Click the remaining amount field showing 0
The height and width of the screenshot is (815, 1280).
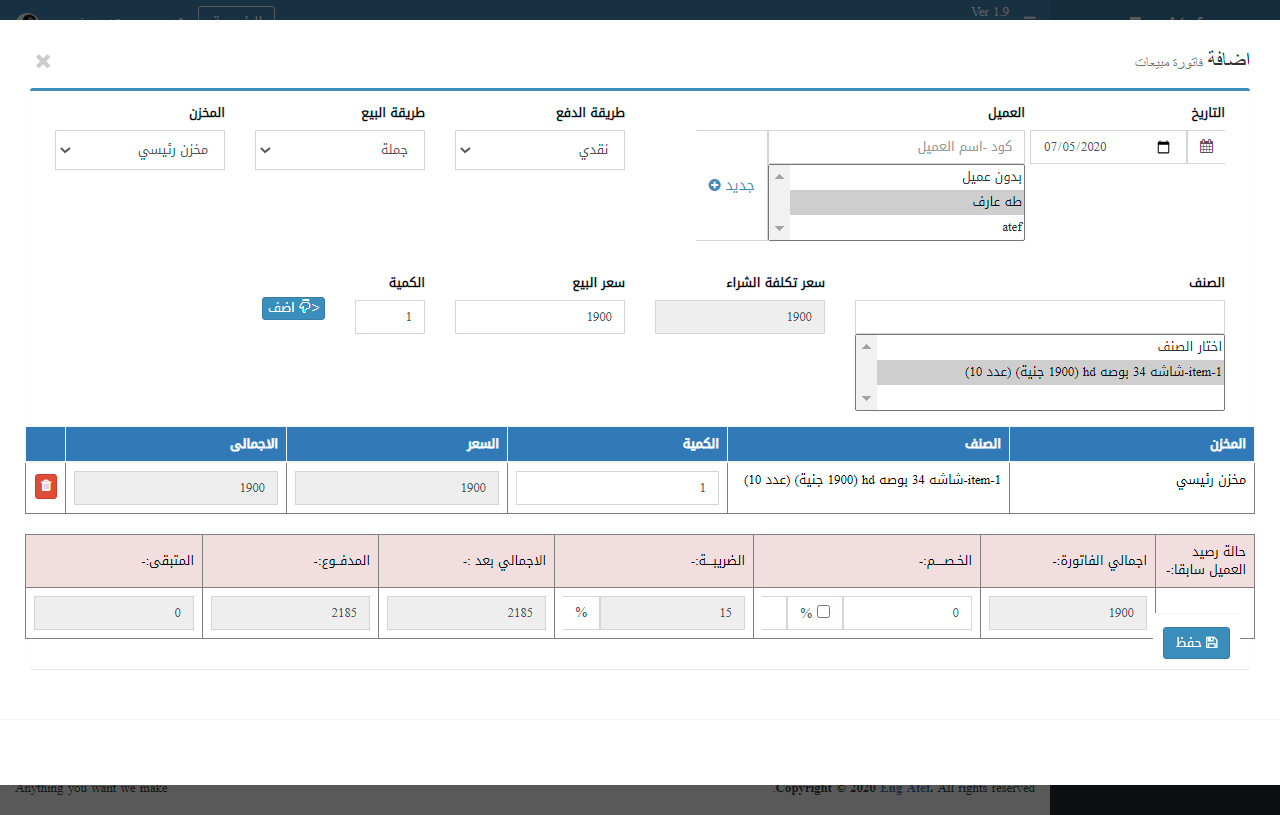pyautogui.click(x=114, y=613)
